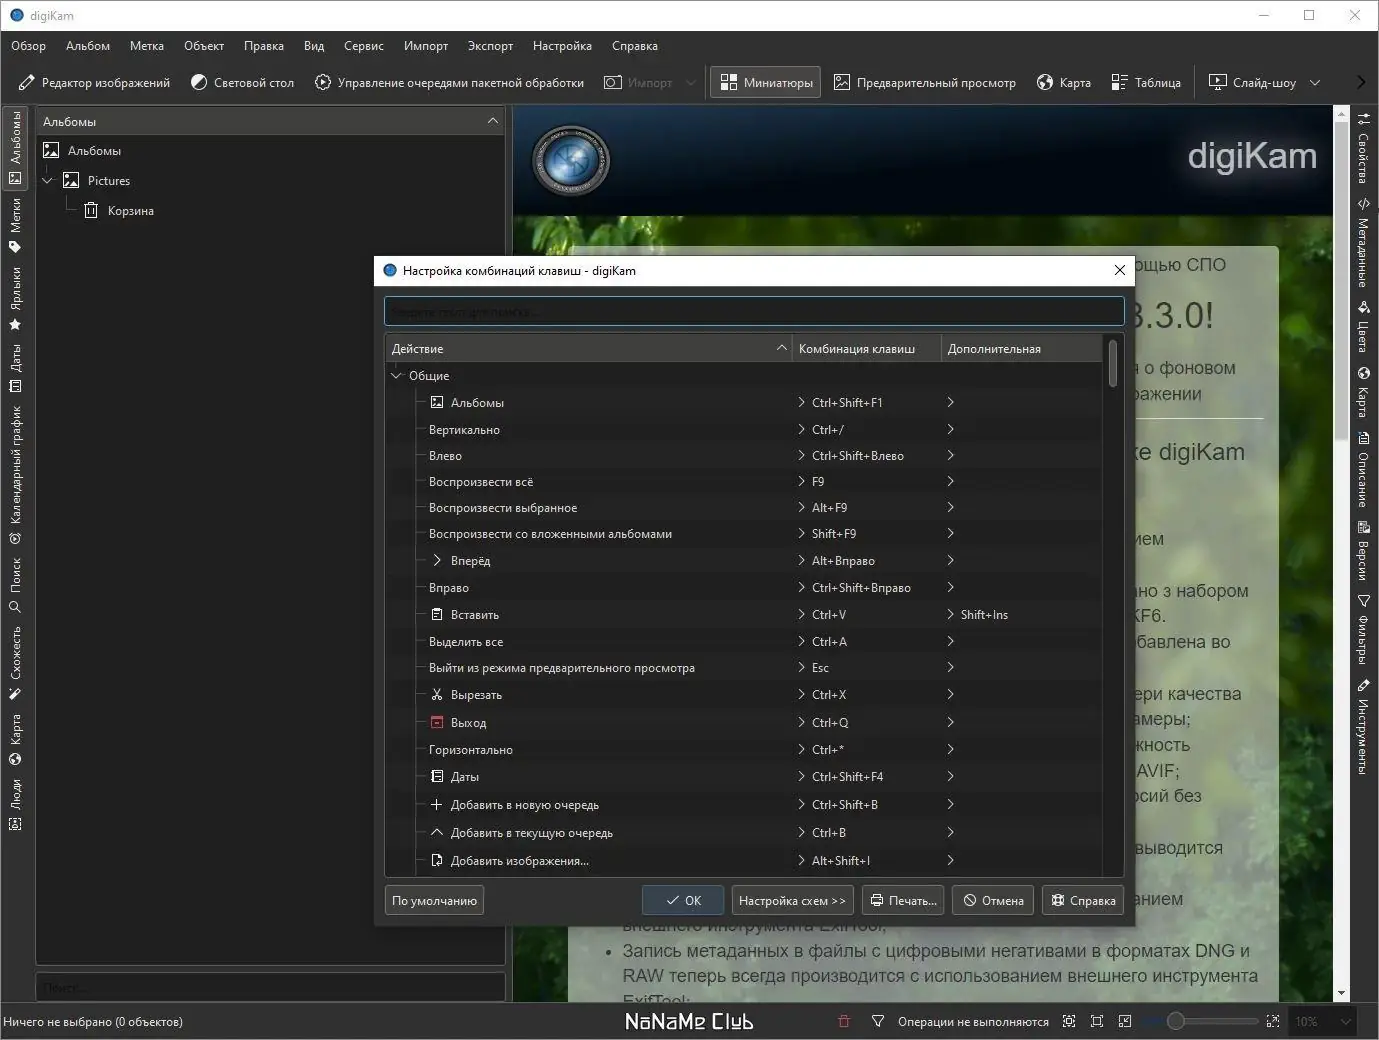Open Настройка схем >> options
This screenshot has width=1379, height=1040.
(792, 901)
